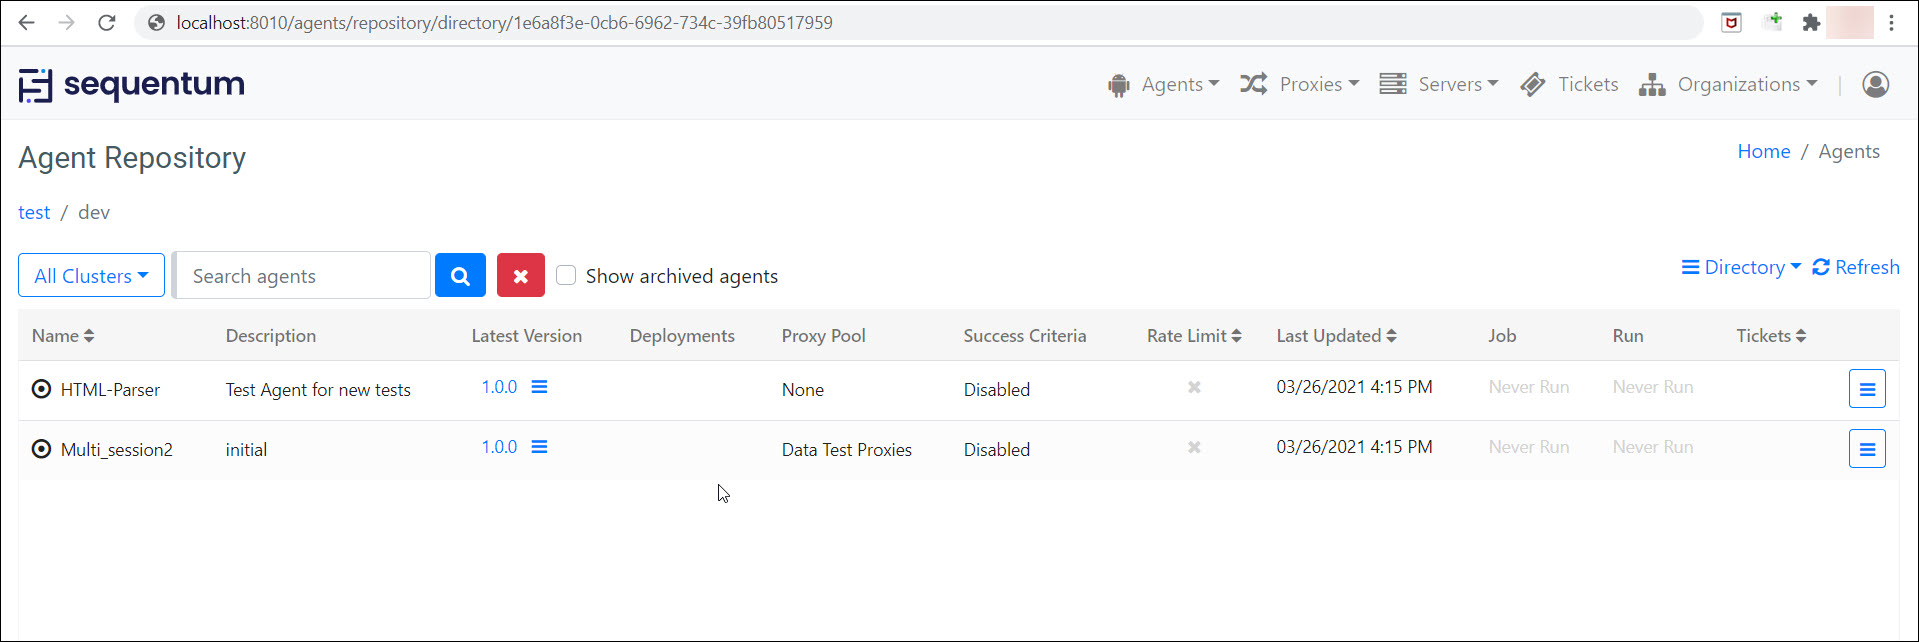Open the Directory dropdown menu

(1741, 267)
